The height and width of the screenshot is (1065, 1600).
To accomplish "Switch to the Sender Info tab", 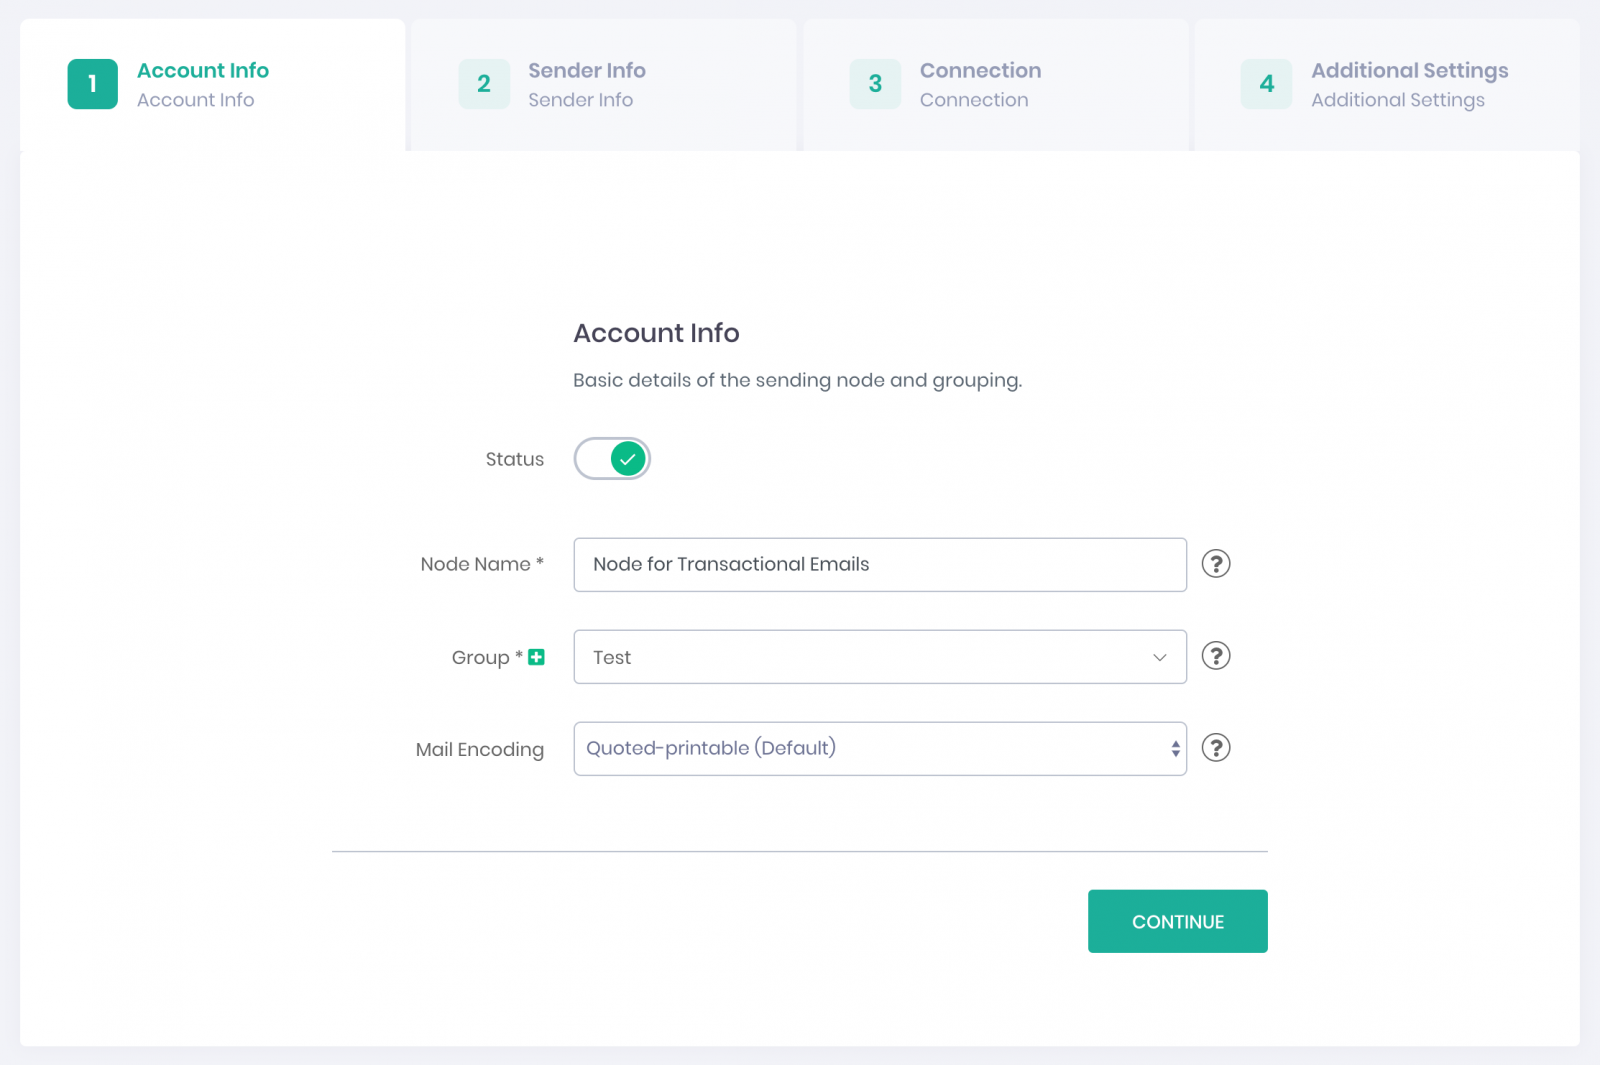I will click(587, 71).
